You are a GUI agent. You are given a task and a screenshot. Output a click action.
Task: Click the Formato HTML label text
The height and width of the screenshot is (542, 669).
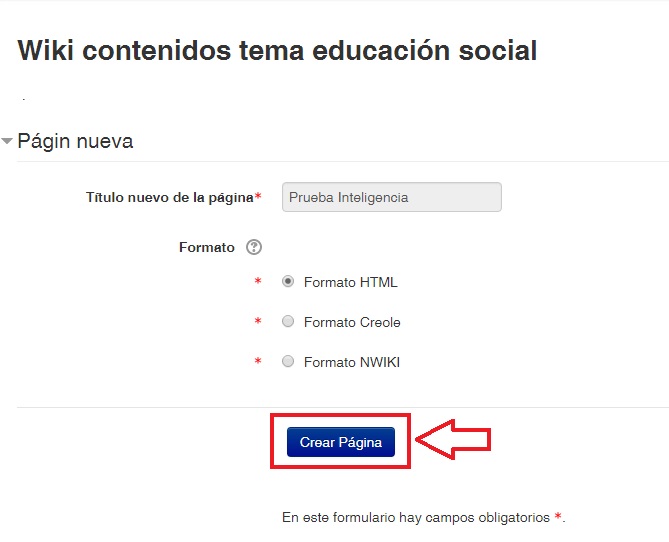click(350, 282)
